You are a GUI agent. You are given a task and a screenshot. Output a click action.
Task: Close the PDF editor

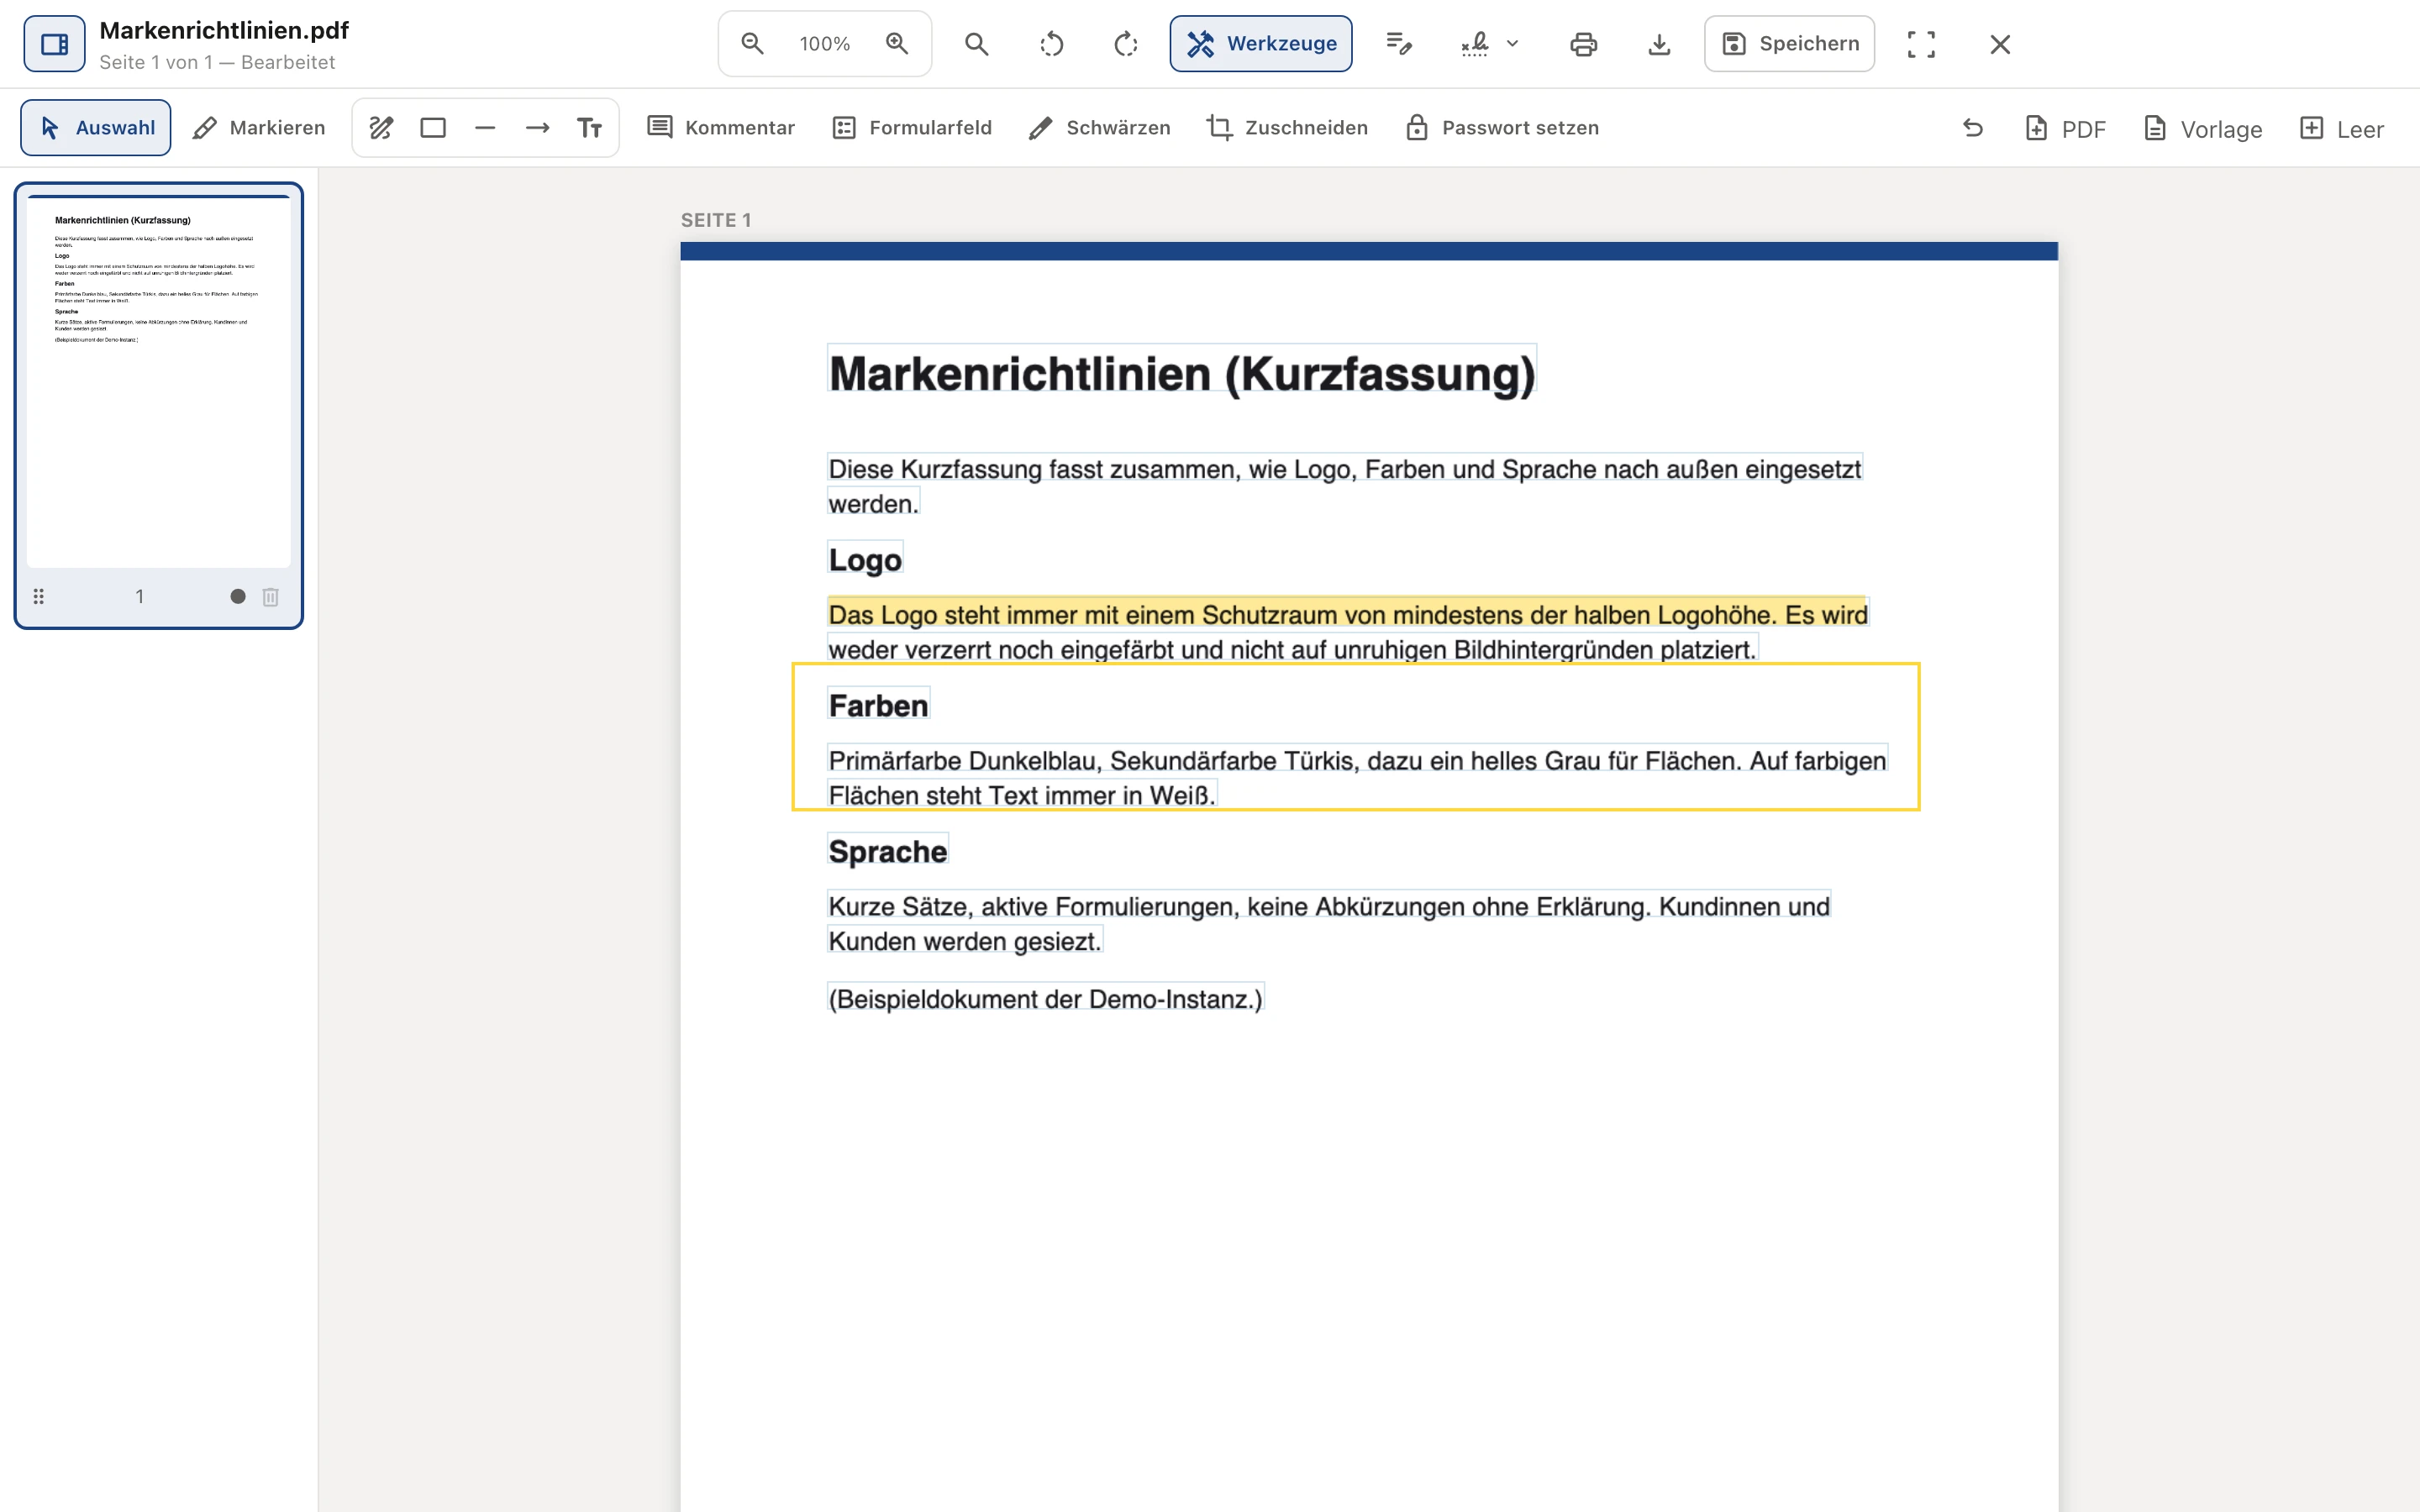click(x=2000, y=44)
